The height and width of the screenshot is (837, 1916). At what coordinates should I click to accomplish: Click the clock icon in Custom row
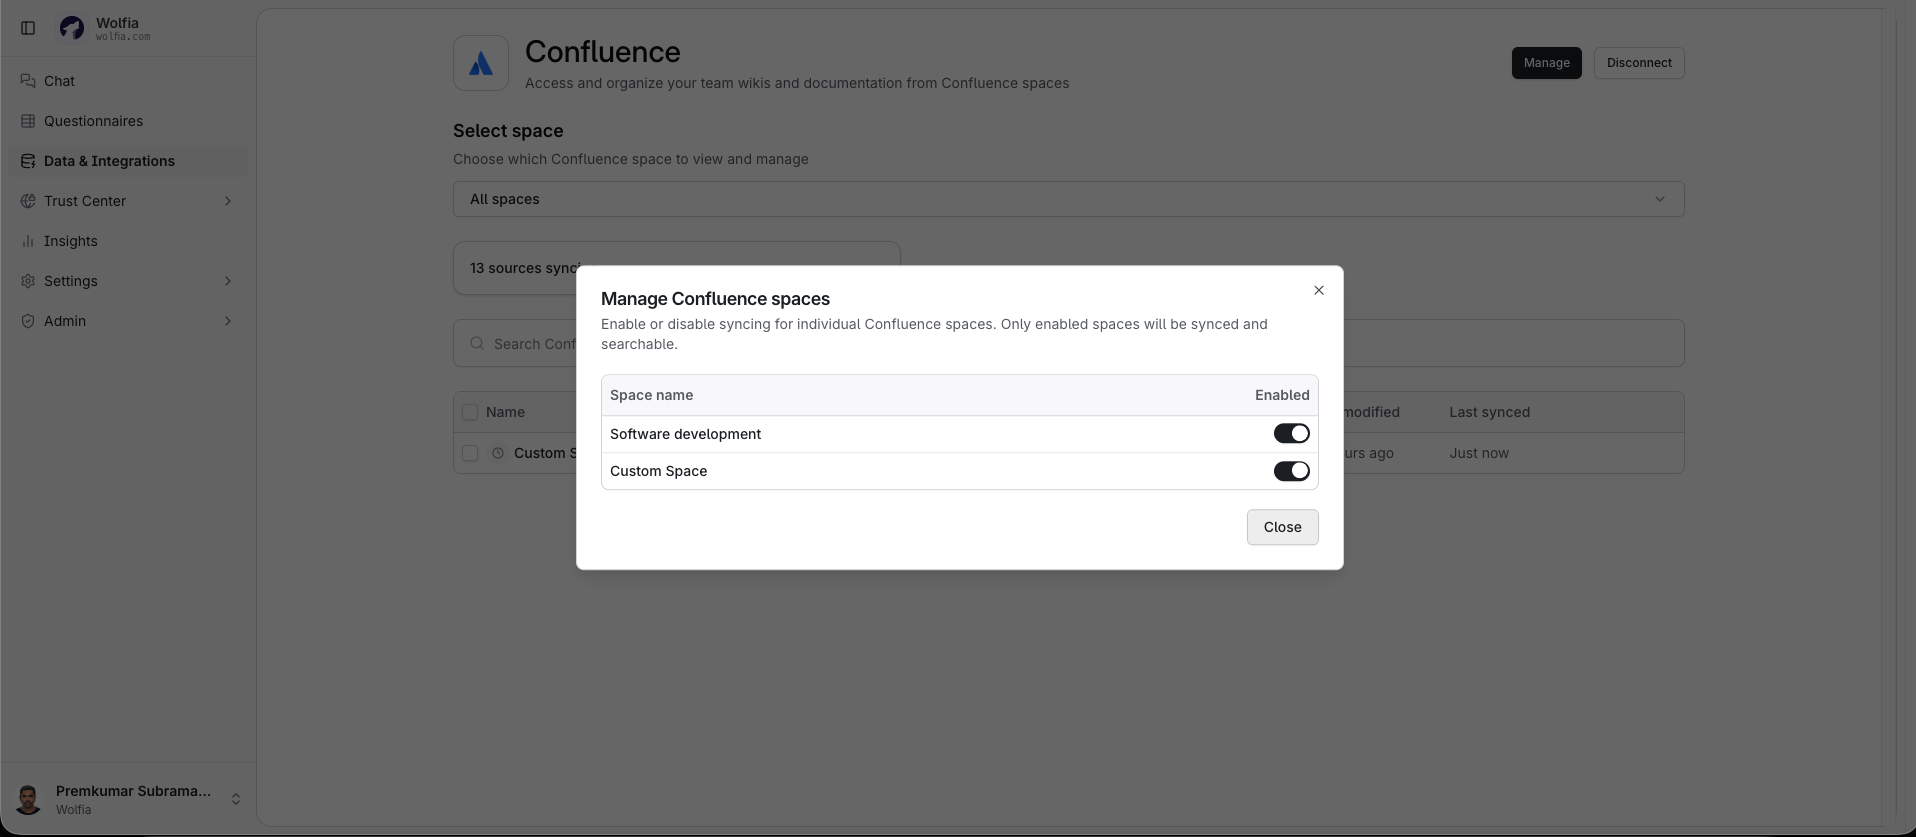(498, 453)
